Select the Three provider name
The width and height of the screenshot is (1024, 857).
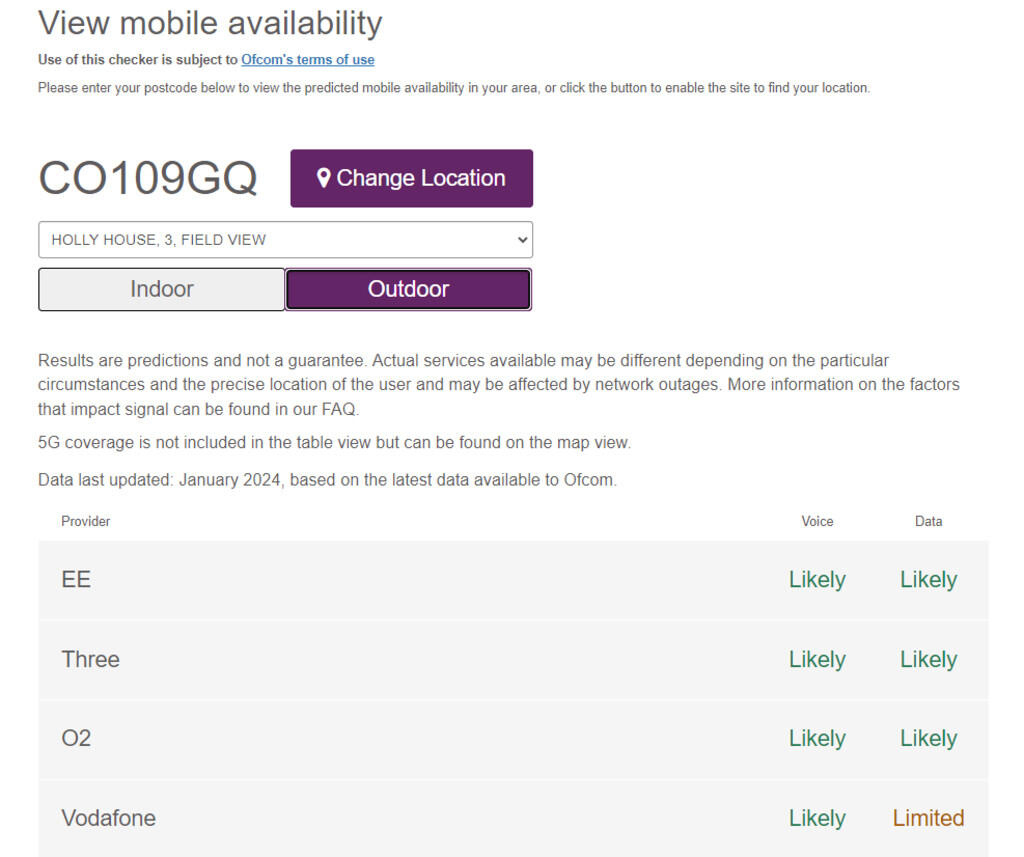(90, 660)
